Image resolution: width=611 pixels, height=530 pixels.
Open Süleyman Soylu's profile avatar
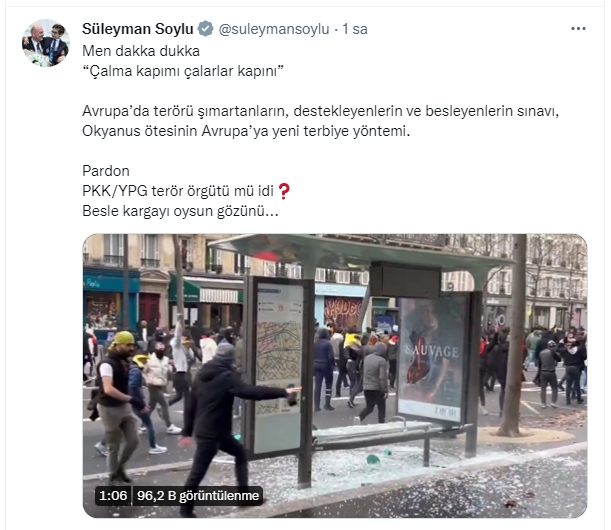tap(46, 43)
